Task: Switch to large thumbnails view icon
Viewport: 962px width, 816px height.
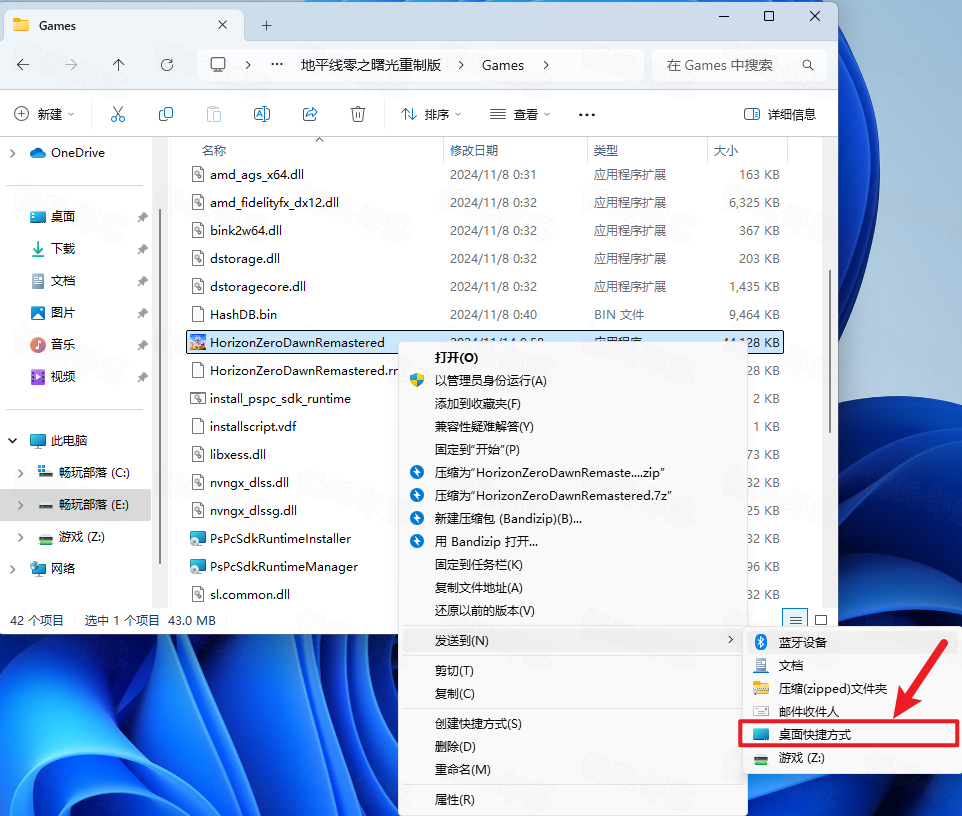Action: [x=821, y=620]
